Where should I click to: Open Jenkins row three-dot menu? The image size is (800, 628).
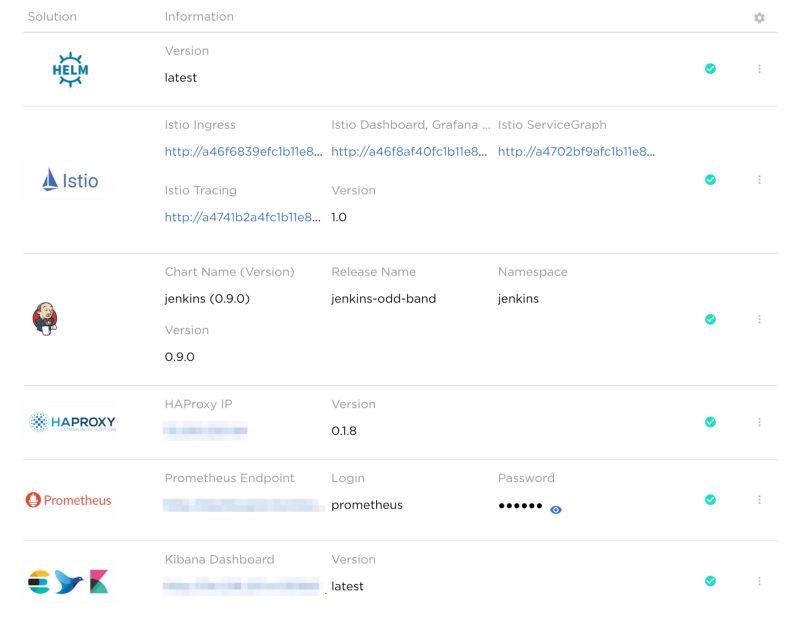pyautogui.click(x=759, y=319)
